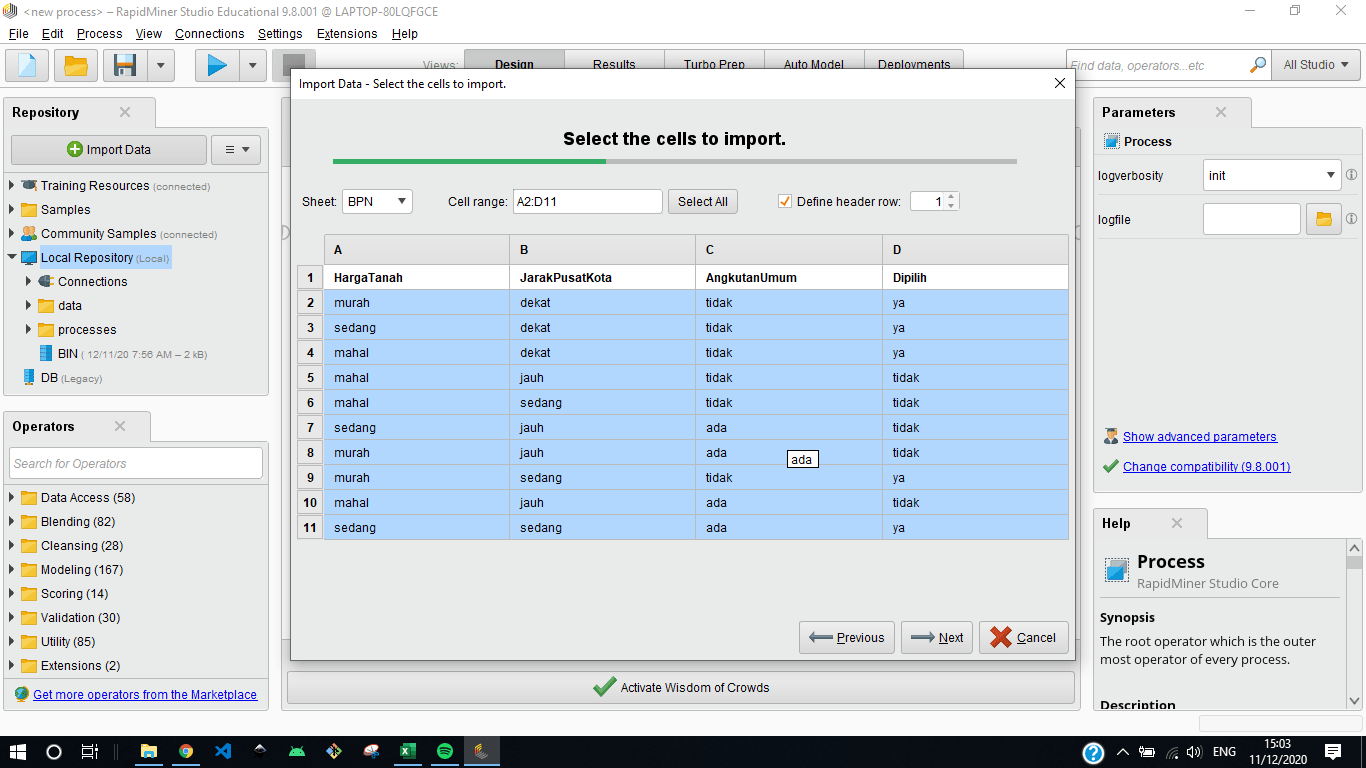This screenshot has height=768, width=1366.
Task: Open the dropdown arrow beside the save icon
Action: click(161, 66)
